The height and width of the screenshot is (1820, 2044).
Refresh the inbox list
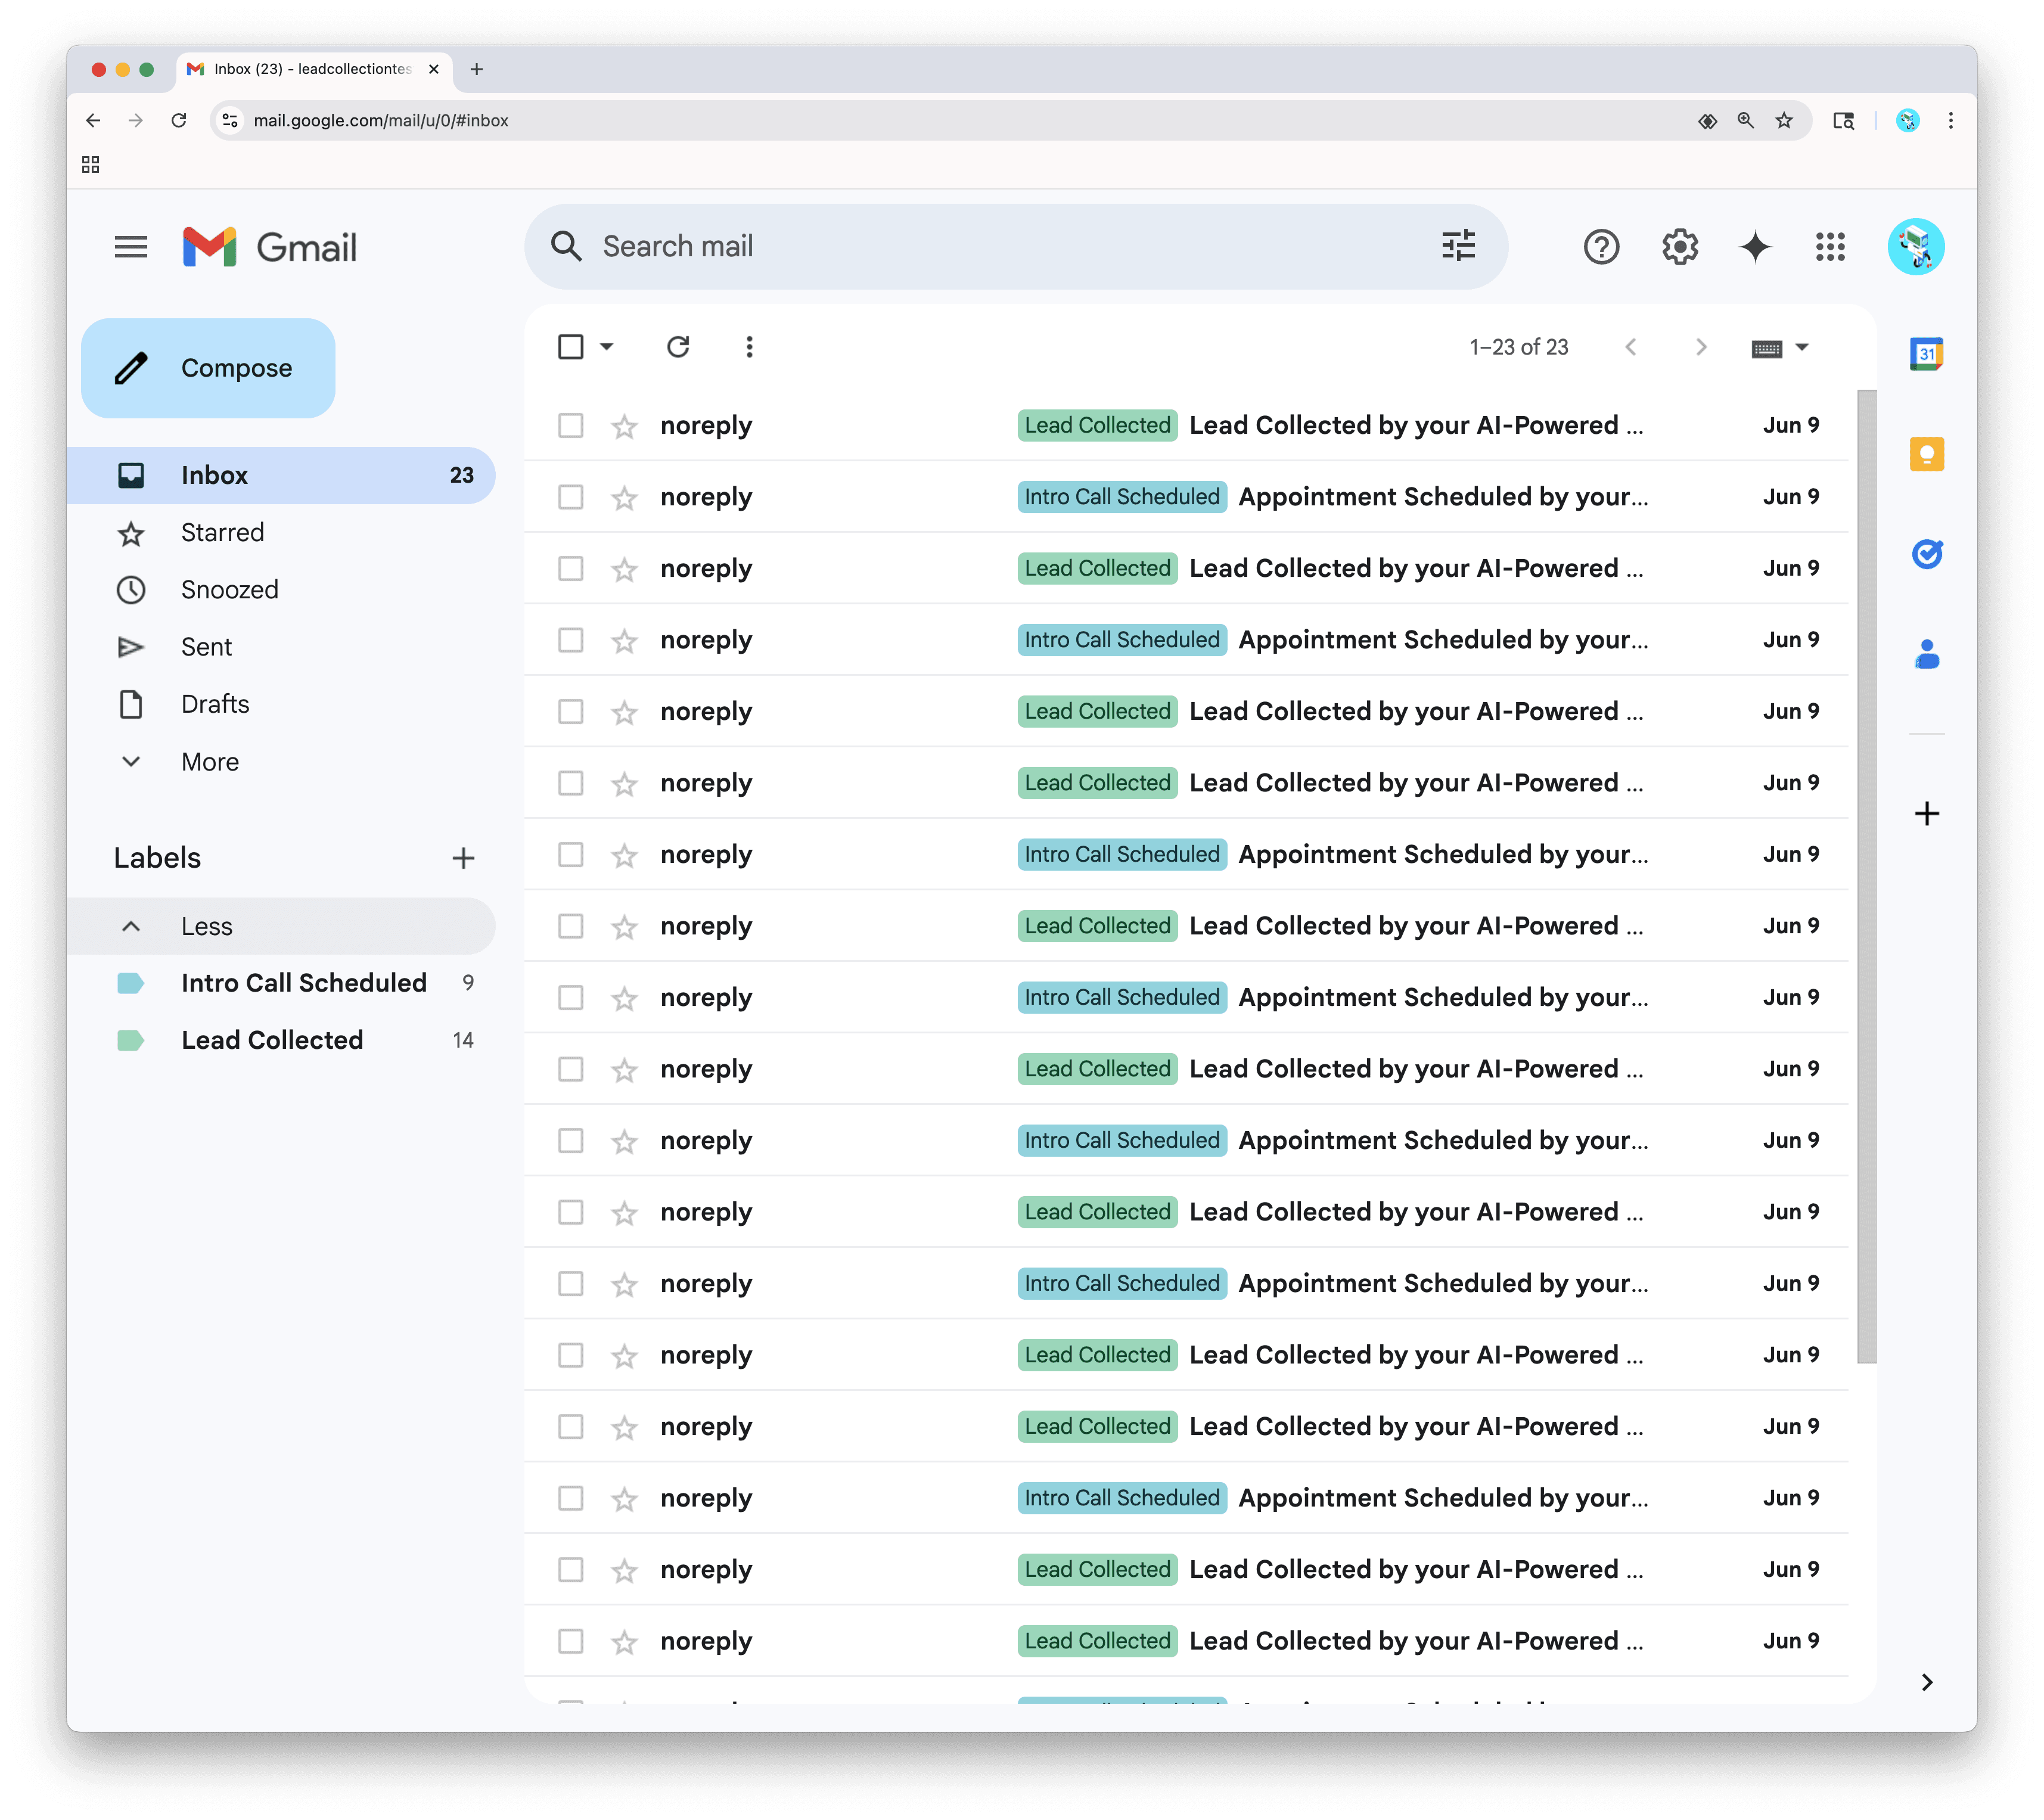(678, 347)
